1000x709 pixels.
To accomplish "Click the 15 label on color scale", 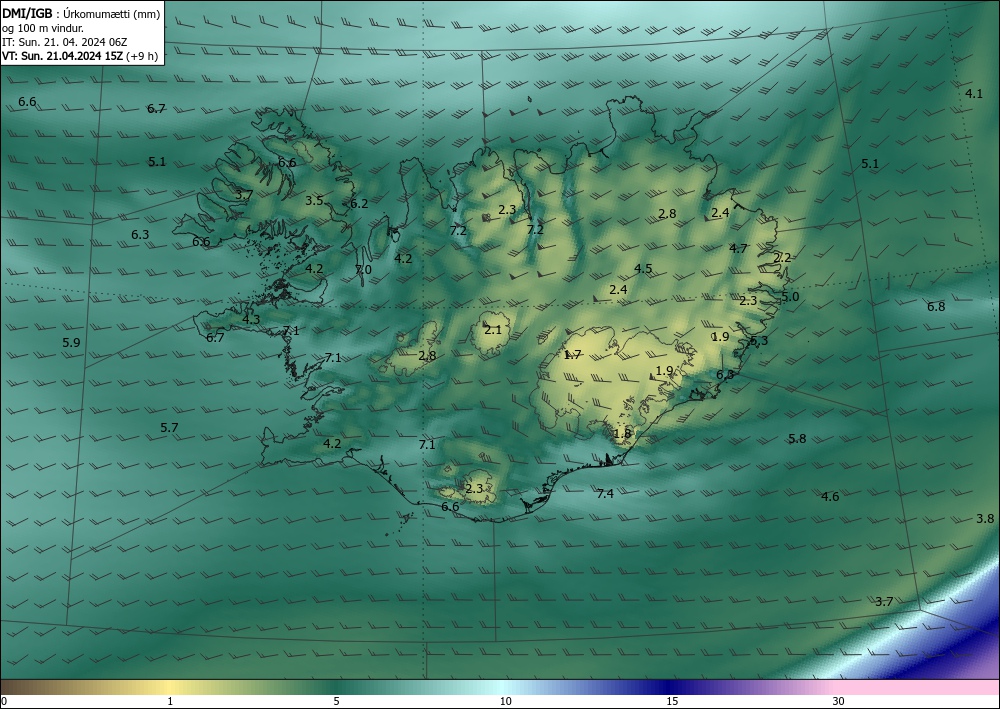I will [x=672, y=701].
